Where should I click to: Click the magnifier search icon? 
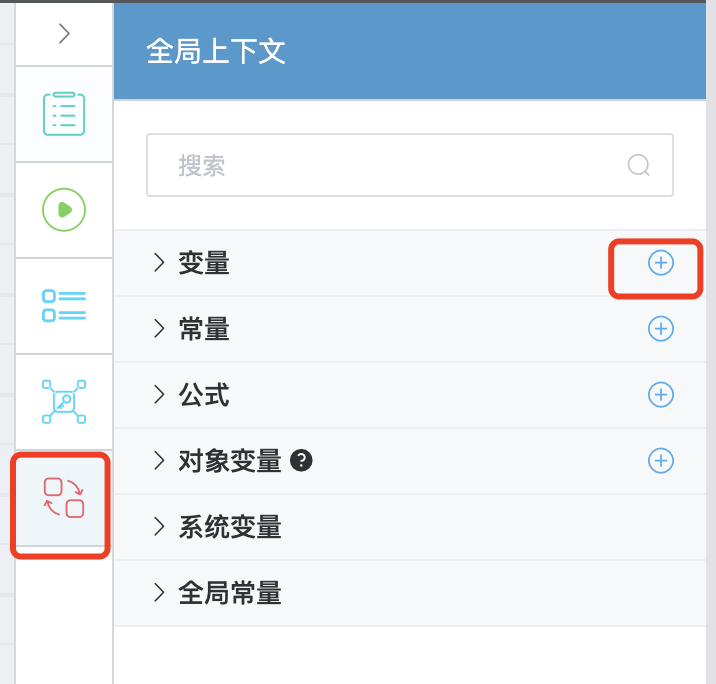pos(639,166)
